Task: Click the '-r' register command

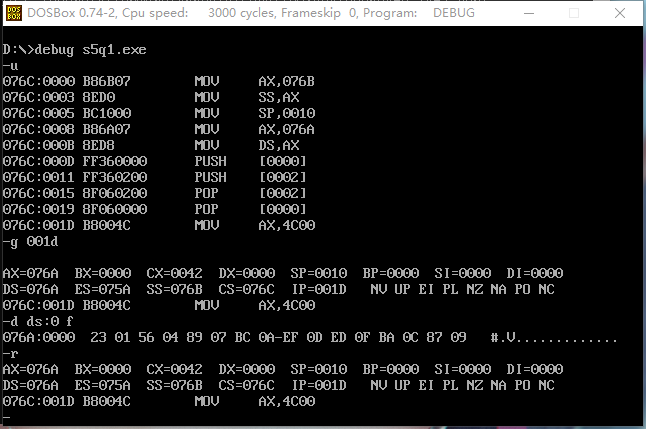Action: point(11,354)
